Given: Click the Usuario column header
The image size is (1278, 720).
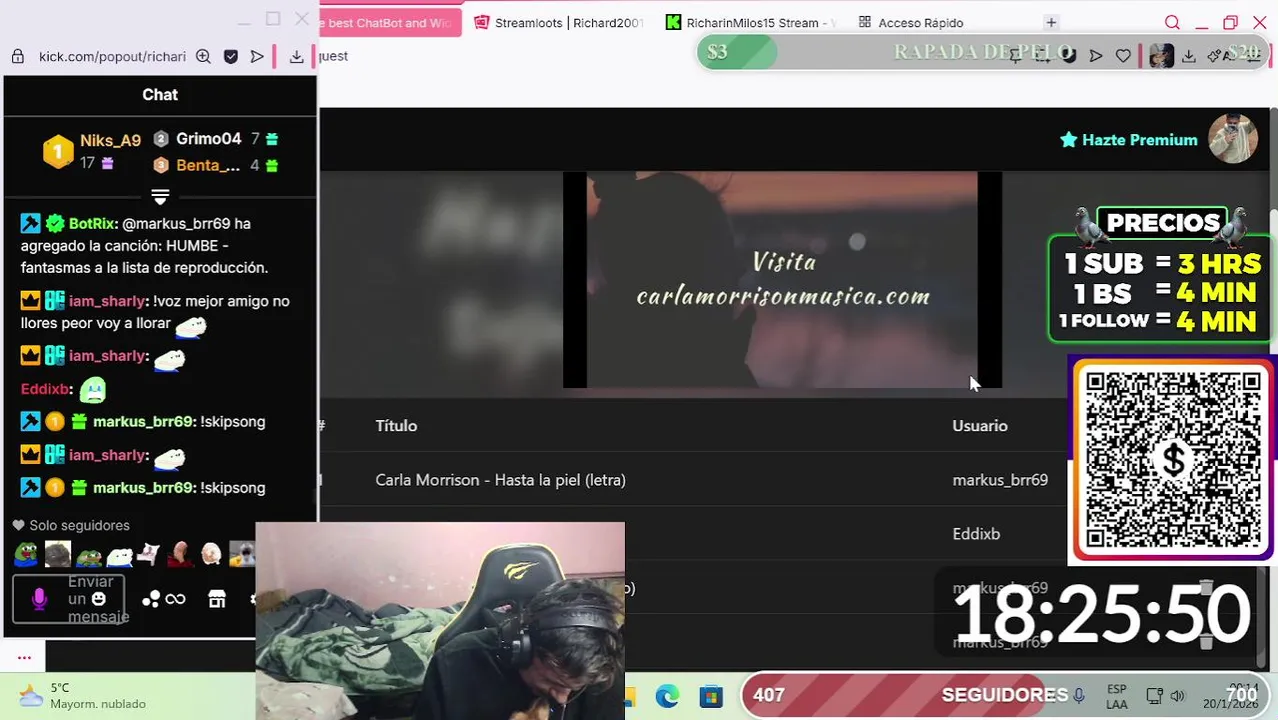Looking at the screenshot, I should pos(980,426).
